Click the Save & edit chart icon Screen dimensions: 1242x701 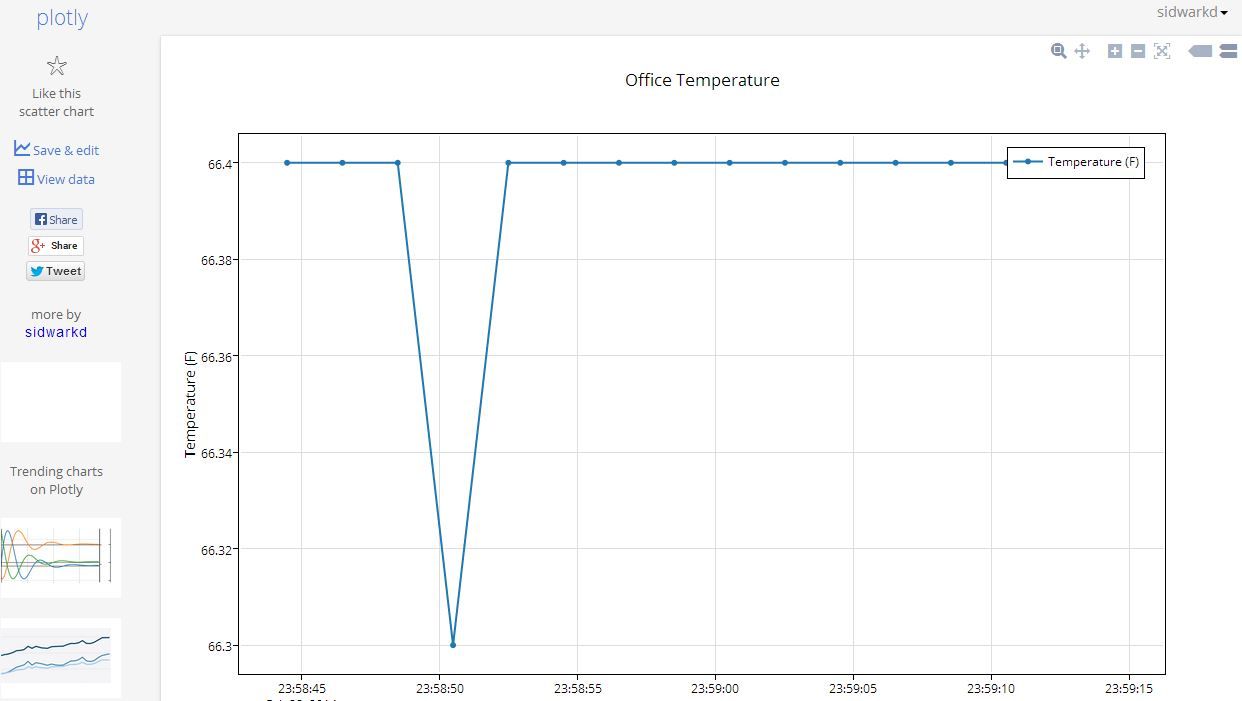[22, 149]
